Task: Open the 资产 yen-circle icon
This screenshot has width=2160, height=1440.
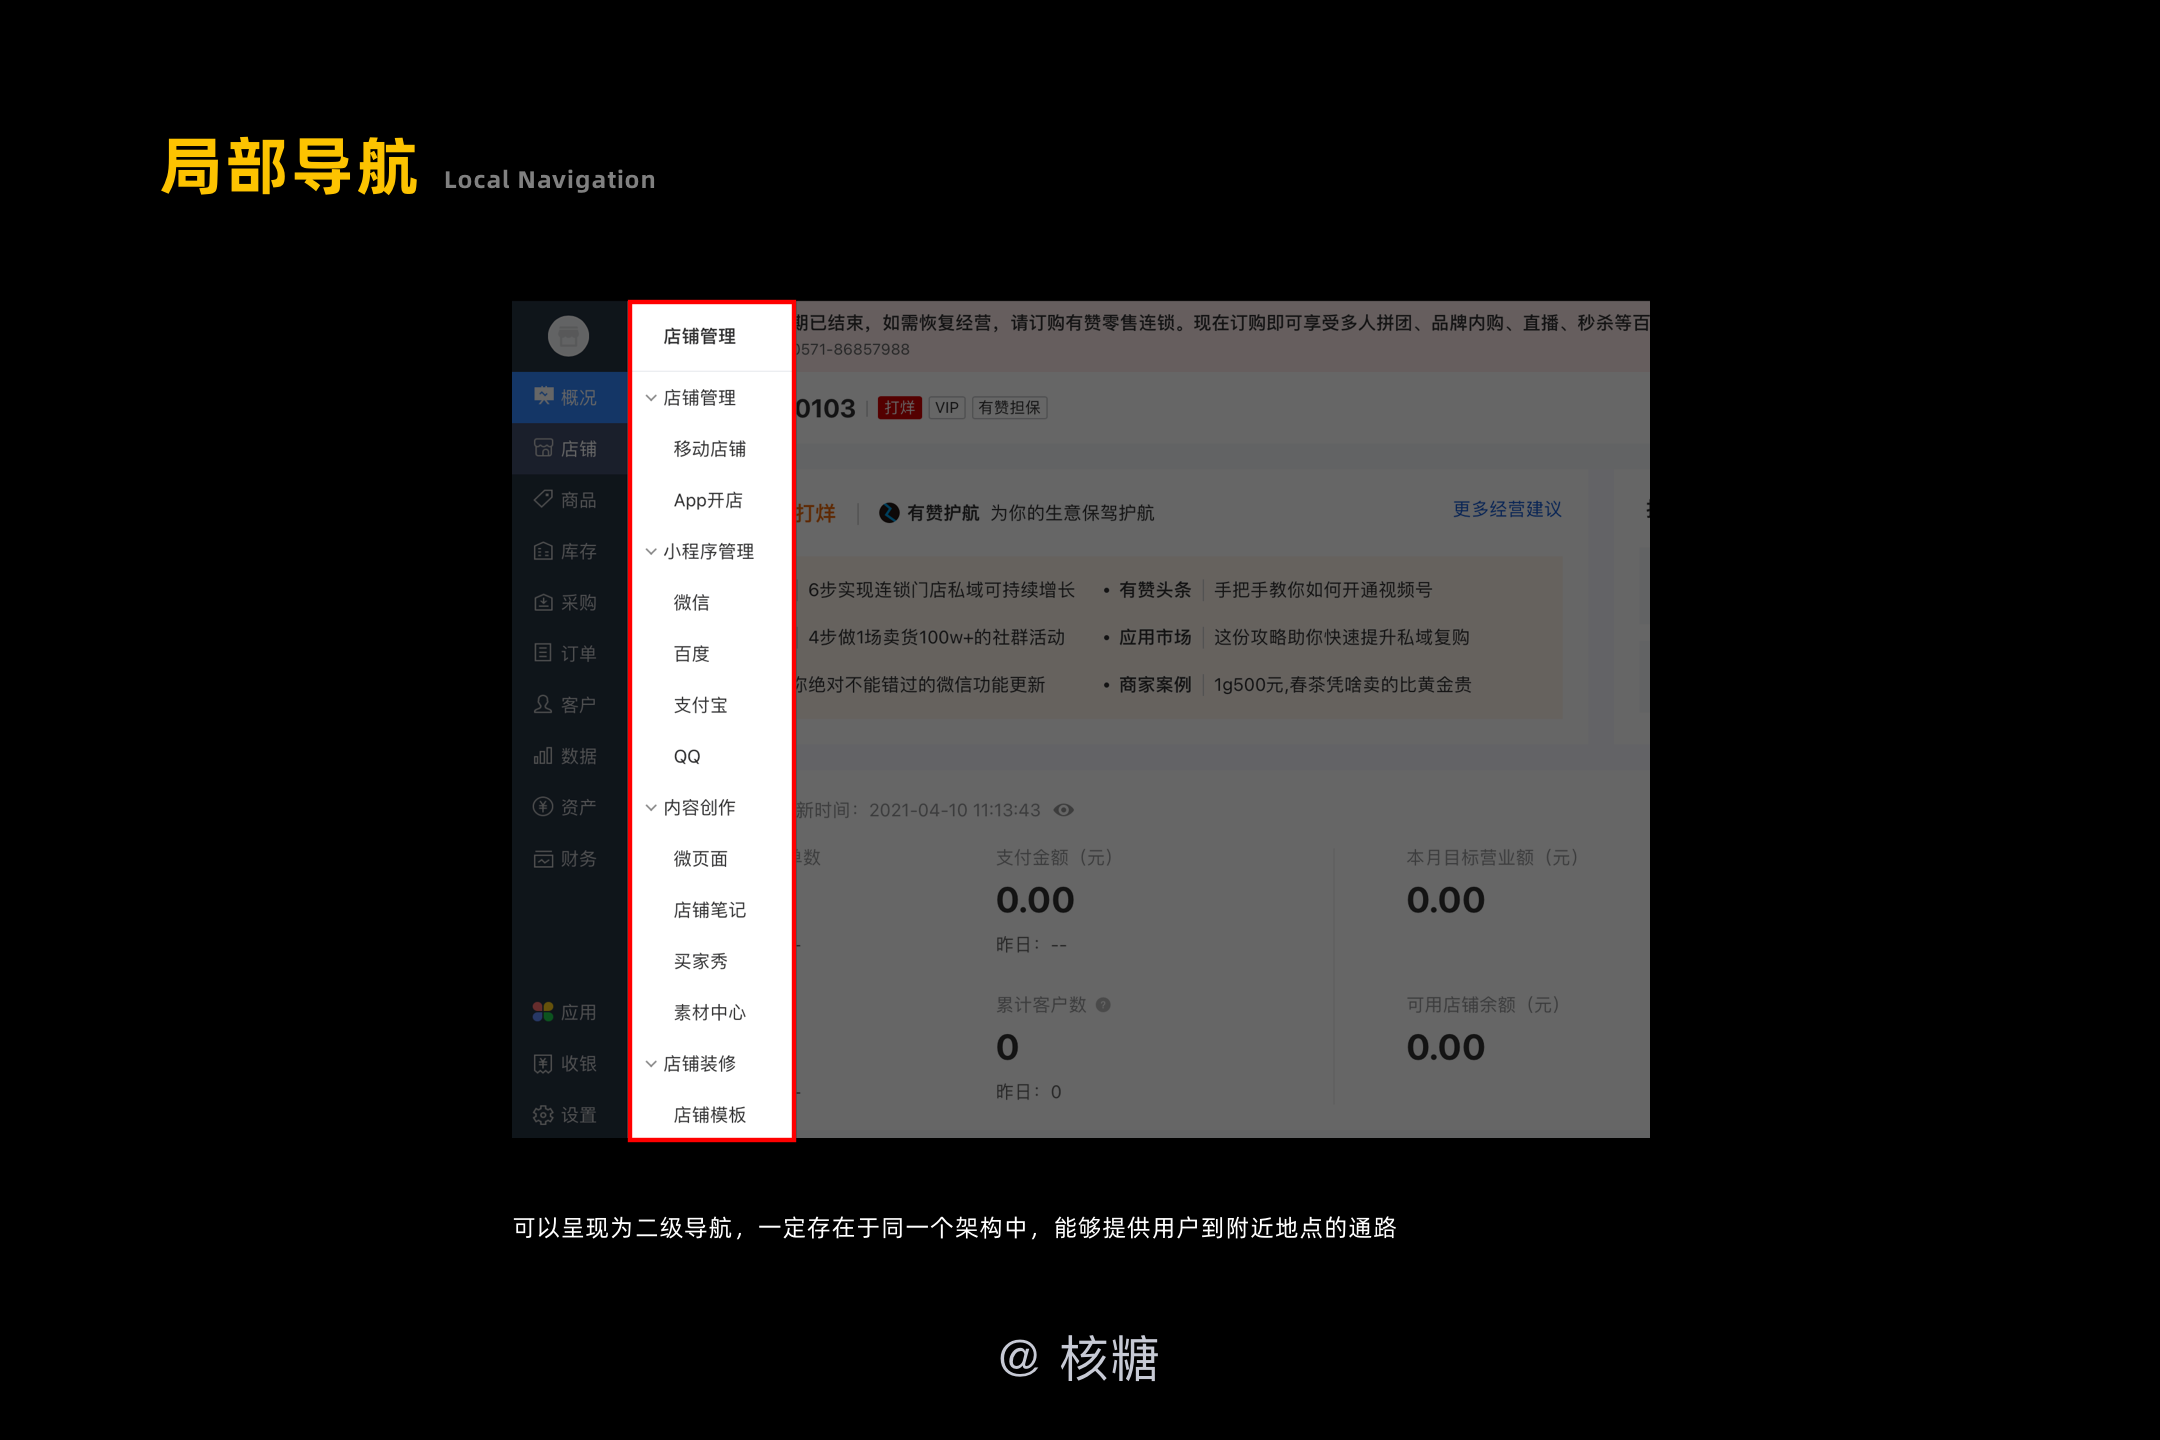Action: tap(543, 807)
